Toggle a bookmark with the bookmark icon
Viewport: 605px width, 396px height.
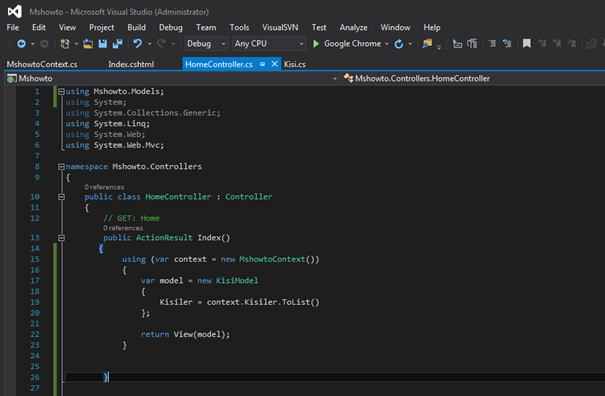(527, 44)
